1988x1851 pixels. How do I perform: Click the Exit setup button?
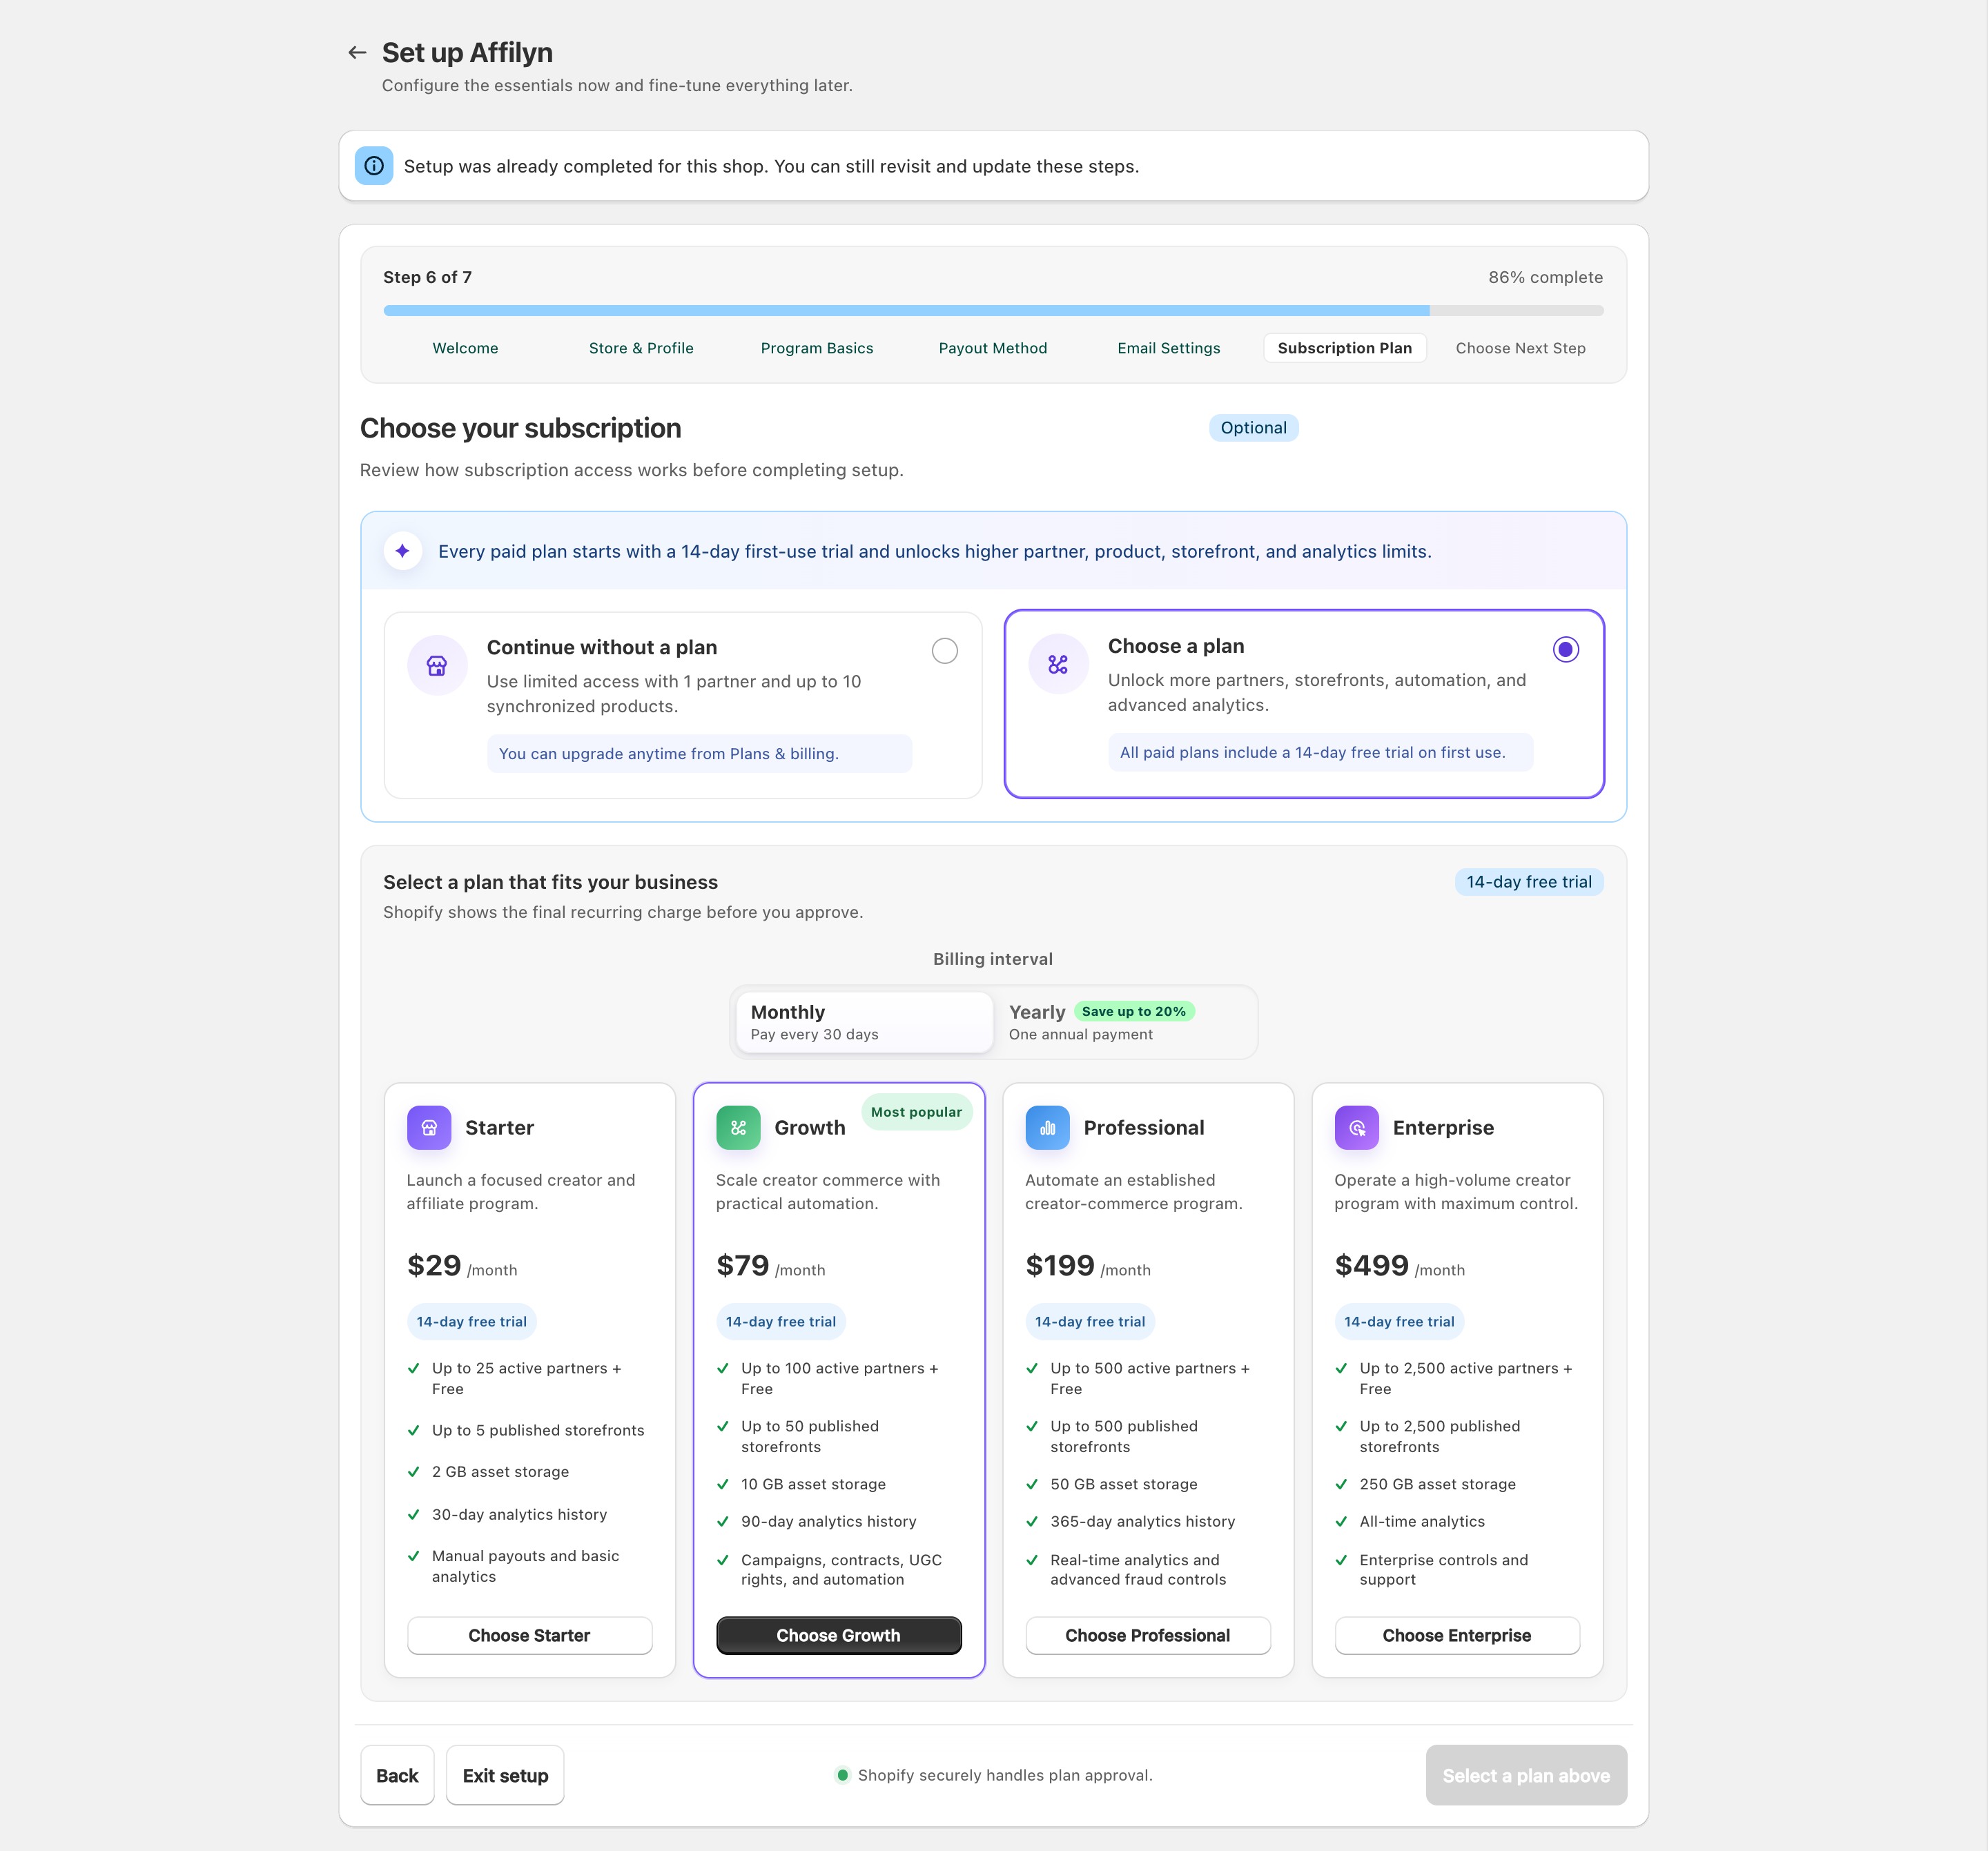point(505,1775)
